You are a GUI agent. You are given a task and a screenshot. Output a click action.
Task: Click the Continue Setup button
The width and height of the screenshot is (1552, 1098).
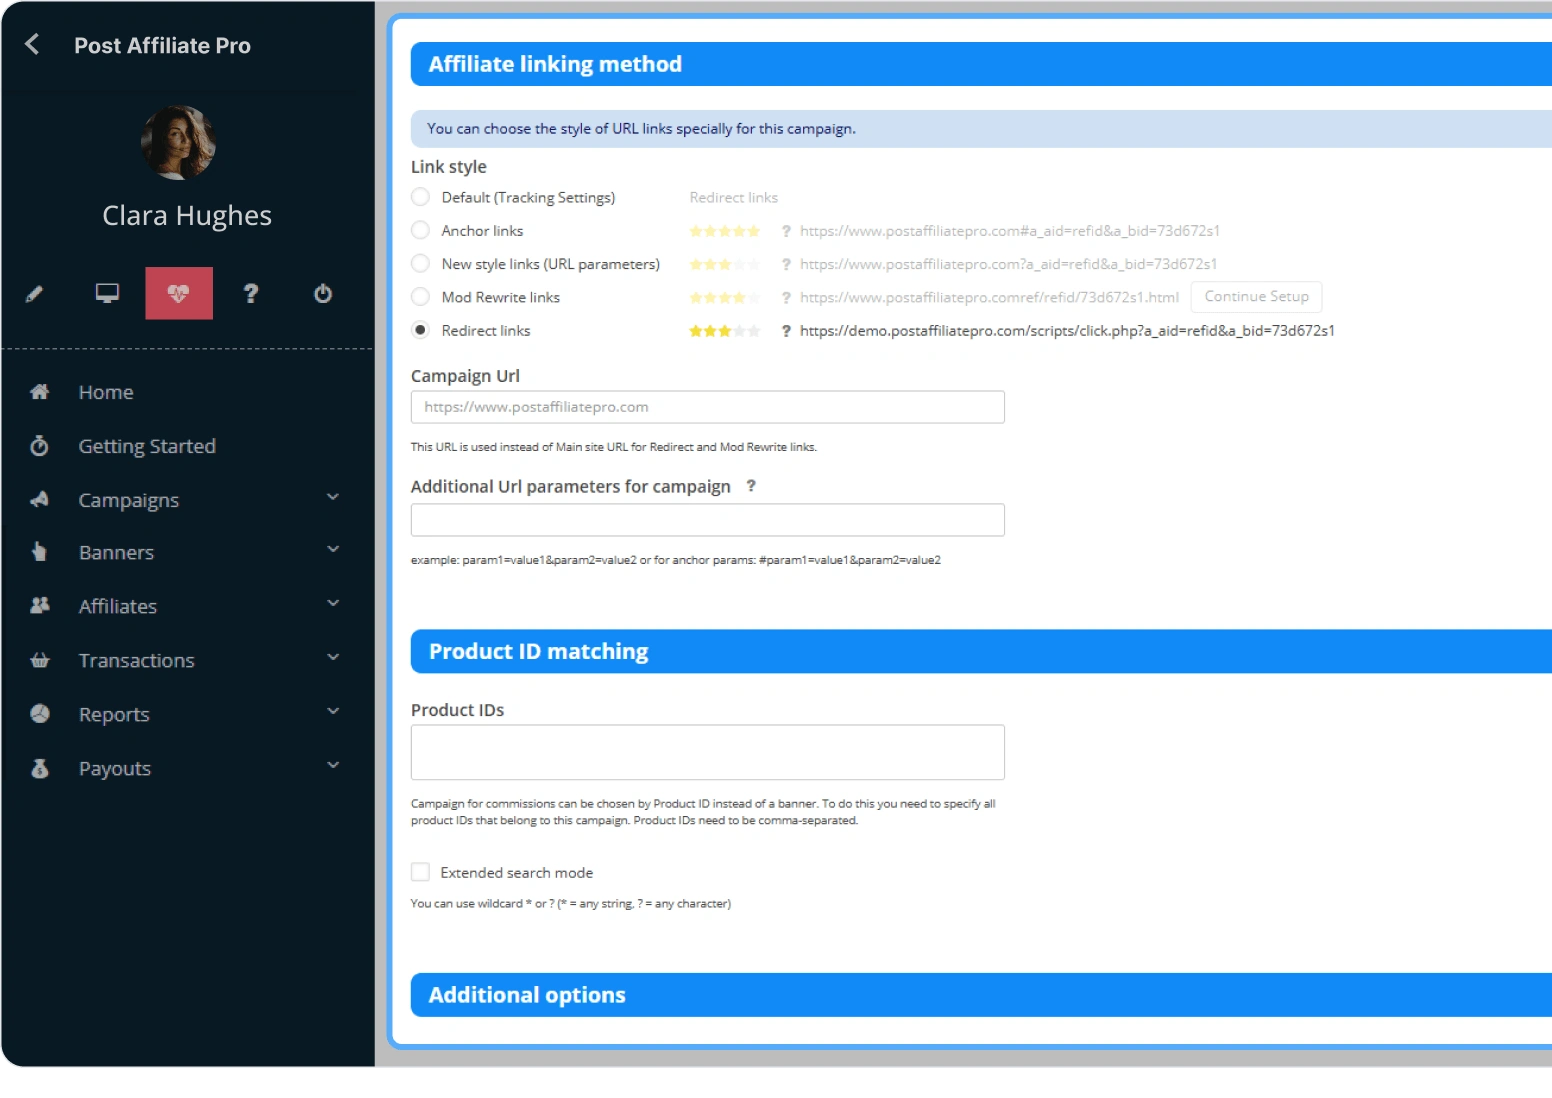click(x=1256, y=297)
